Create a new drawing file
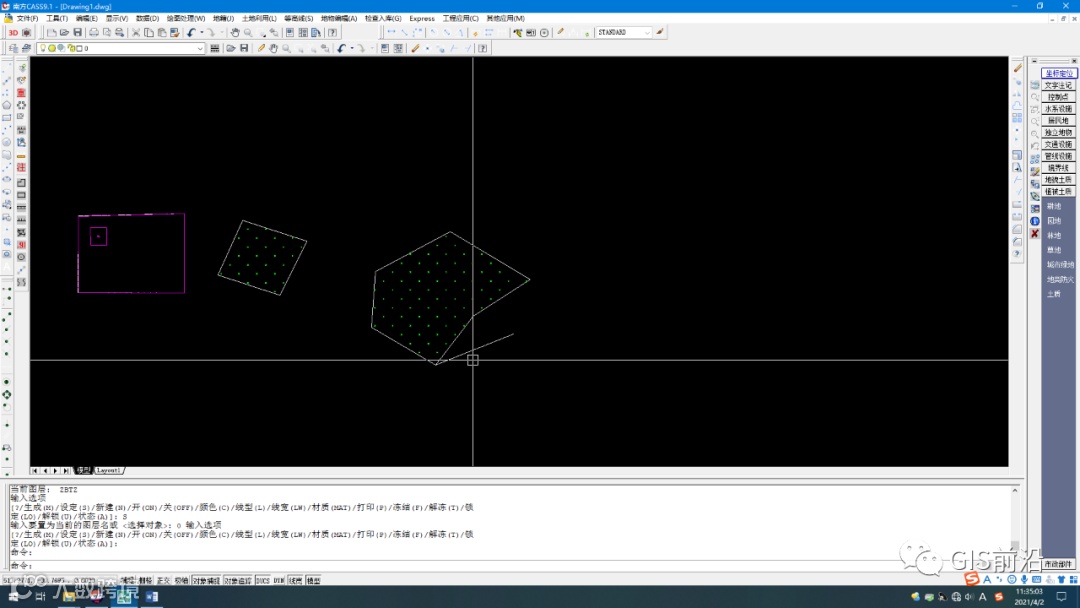 [52, 32]
